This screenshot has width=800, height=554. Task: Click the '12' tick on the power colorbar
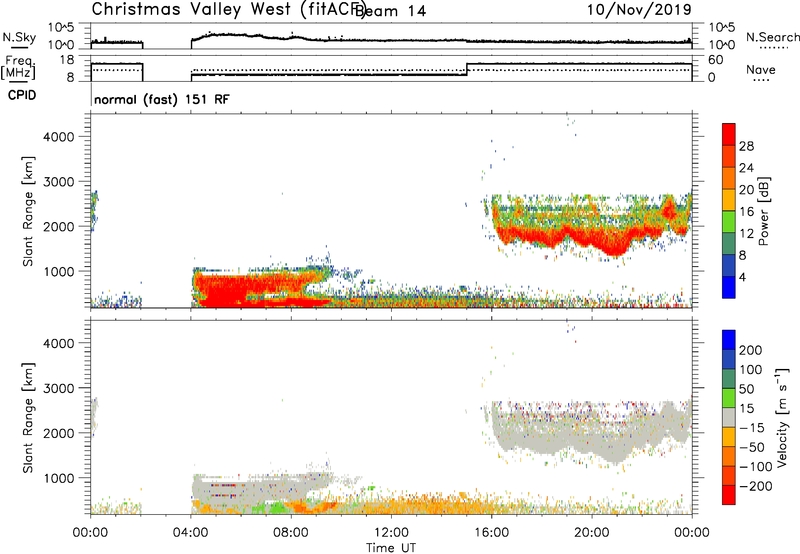pos(746,233)
